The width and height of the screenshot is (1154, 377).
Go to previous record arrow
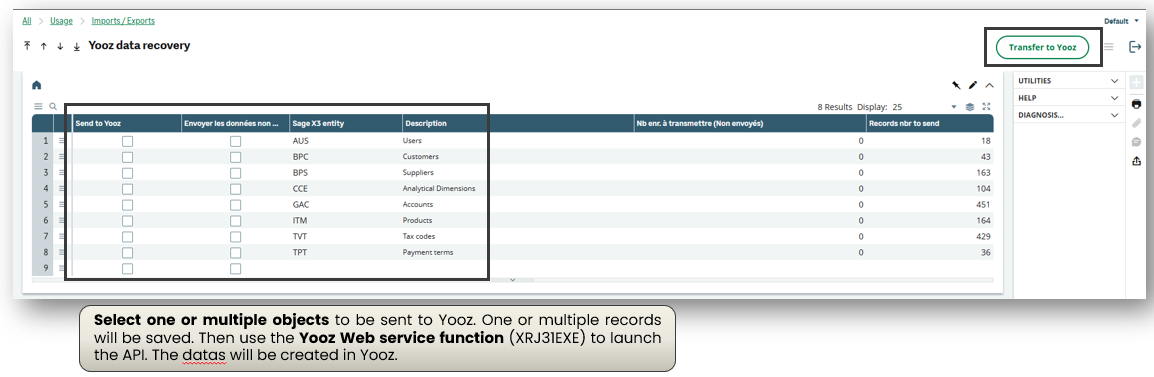click(x=43, y=46)
